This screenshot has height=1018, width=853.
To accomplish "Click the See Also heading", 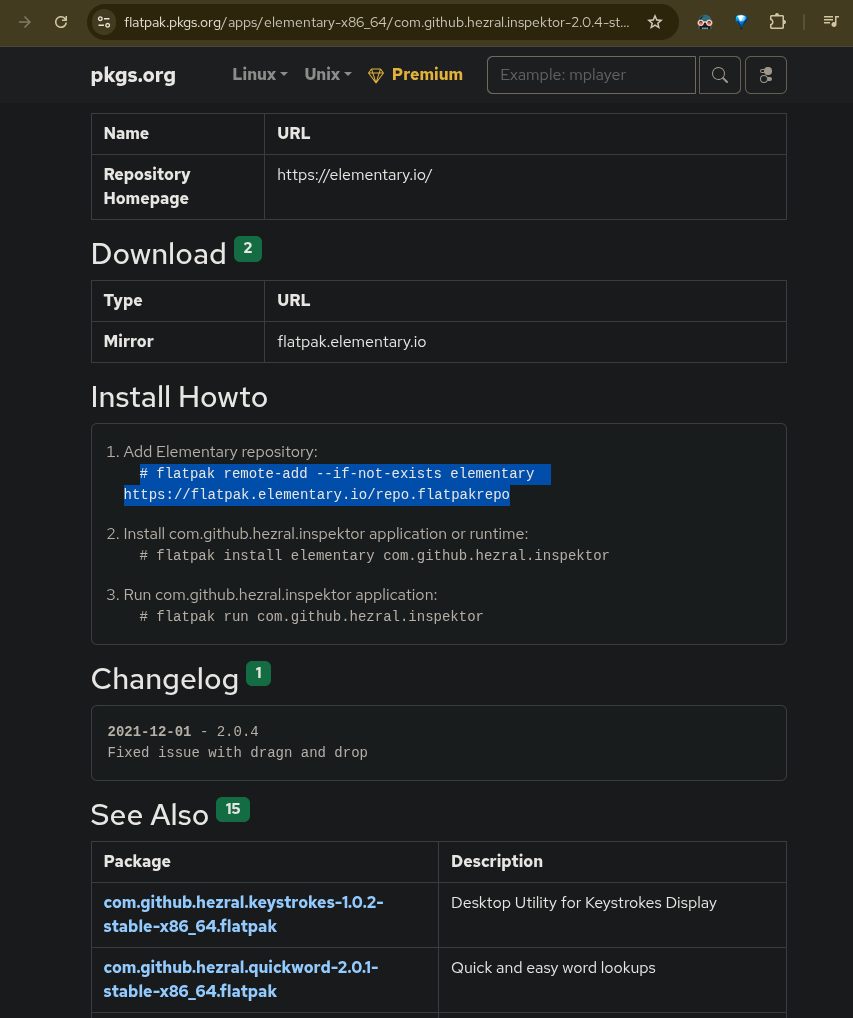I will tap(149, 815).
